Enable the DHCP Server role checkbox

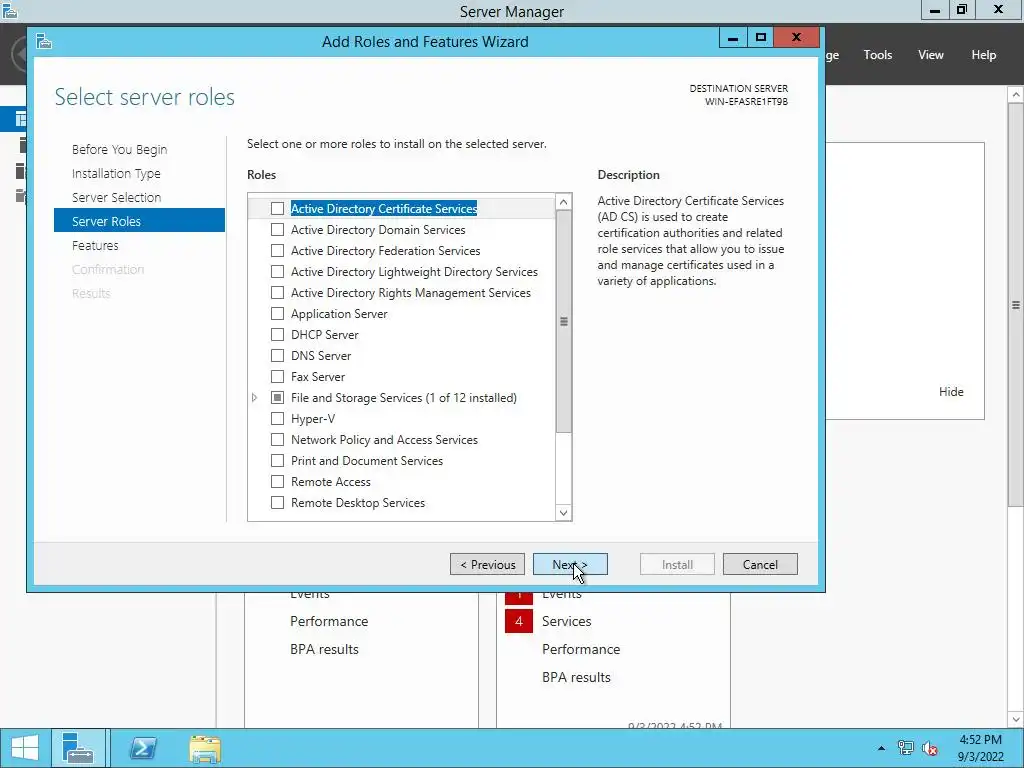click(278, 334)
